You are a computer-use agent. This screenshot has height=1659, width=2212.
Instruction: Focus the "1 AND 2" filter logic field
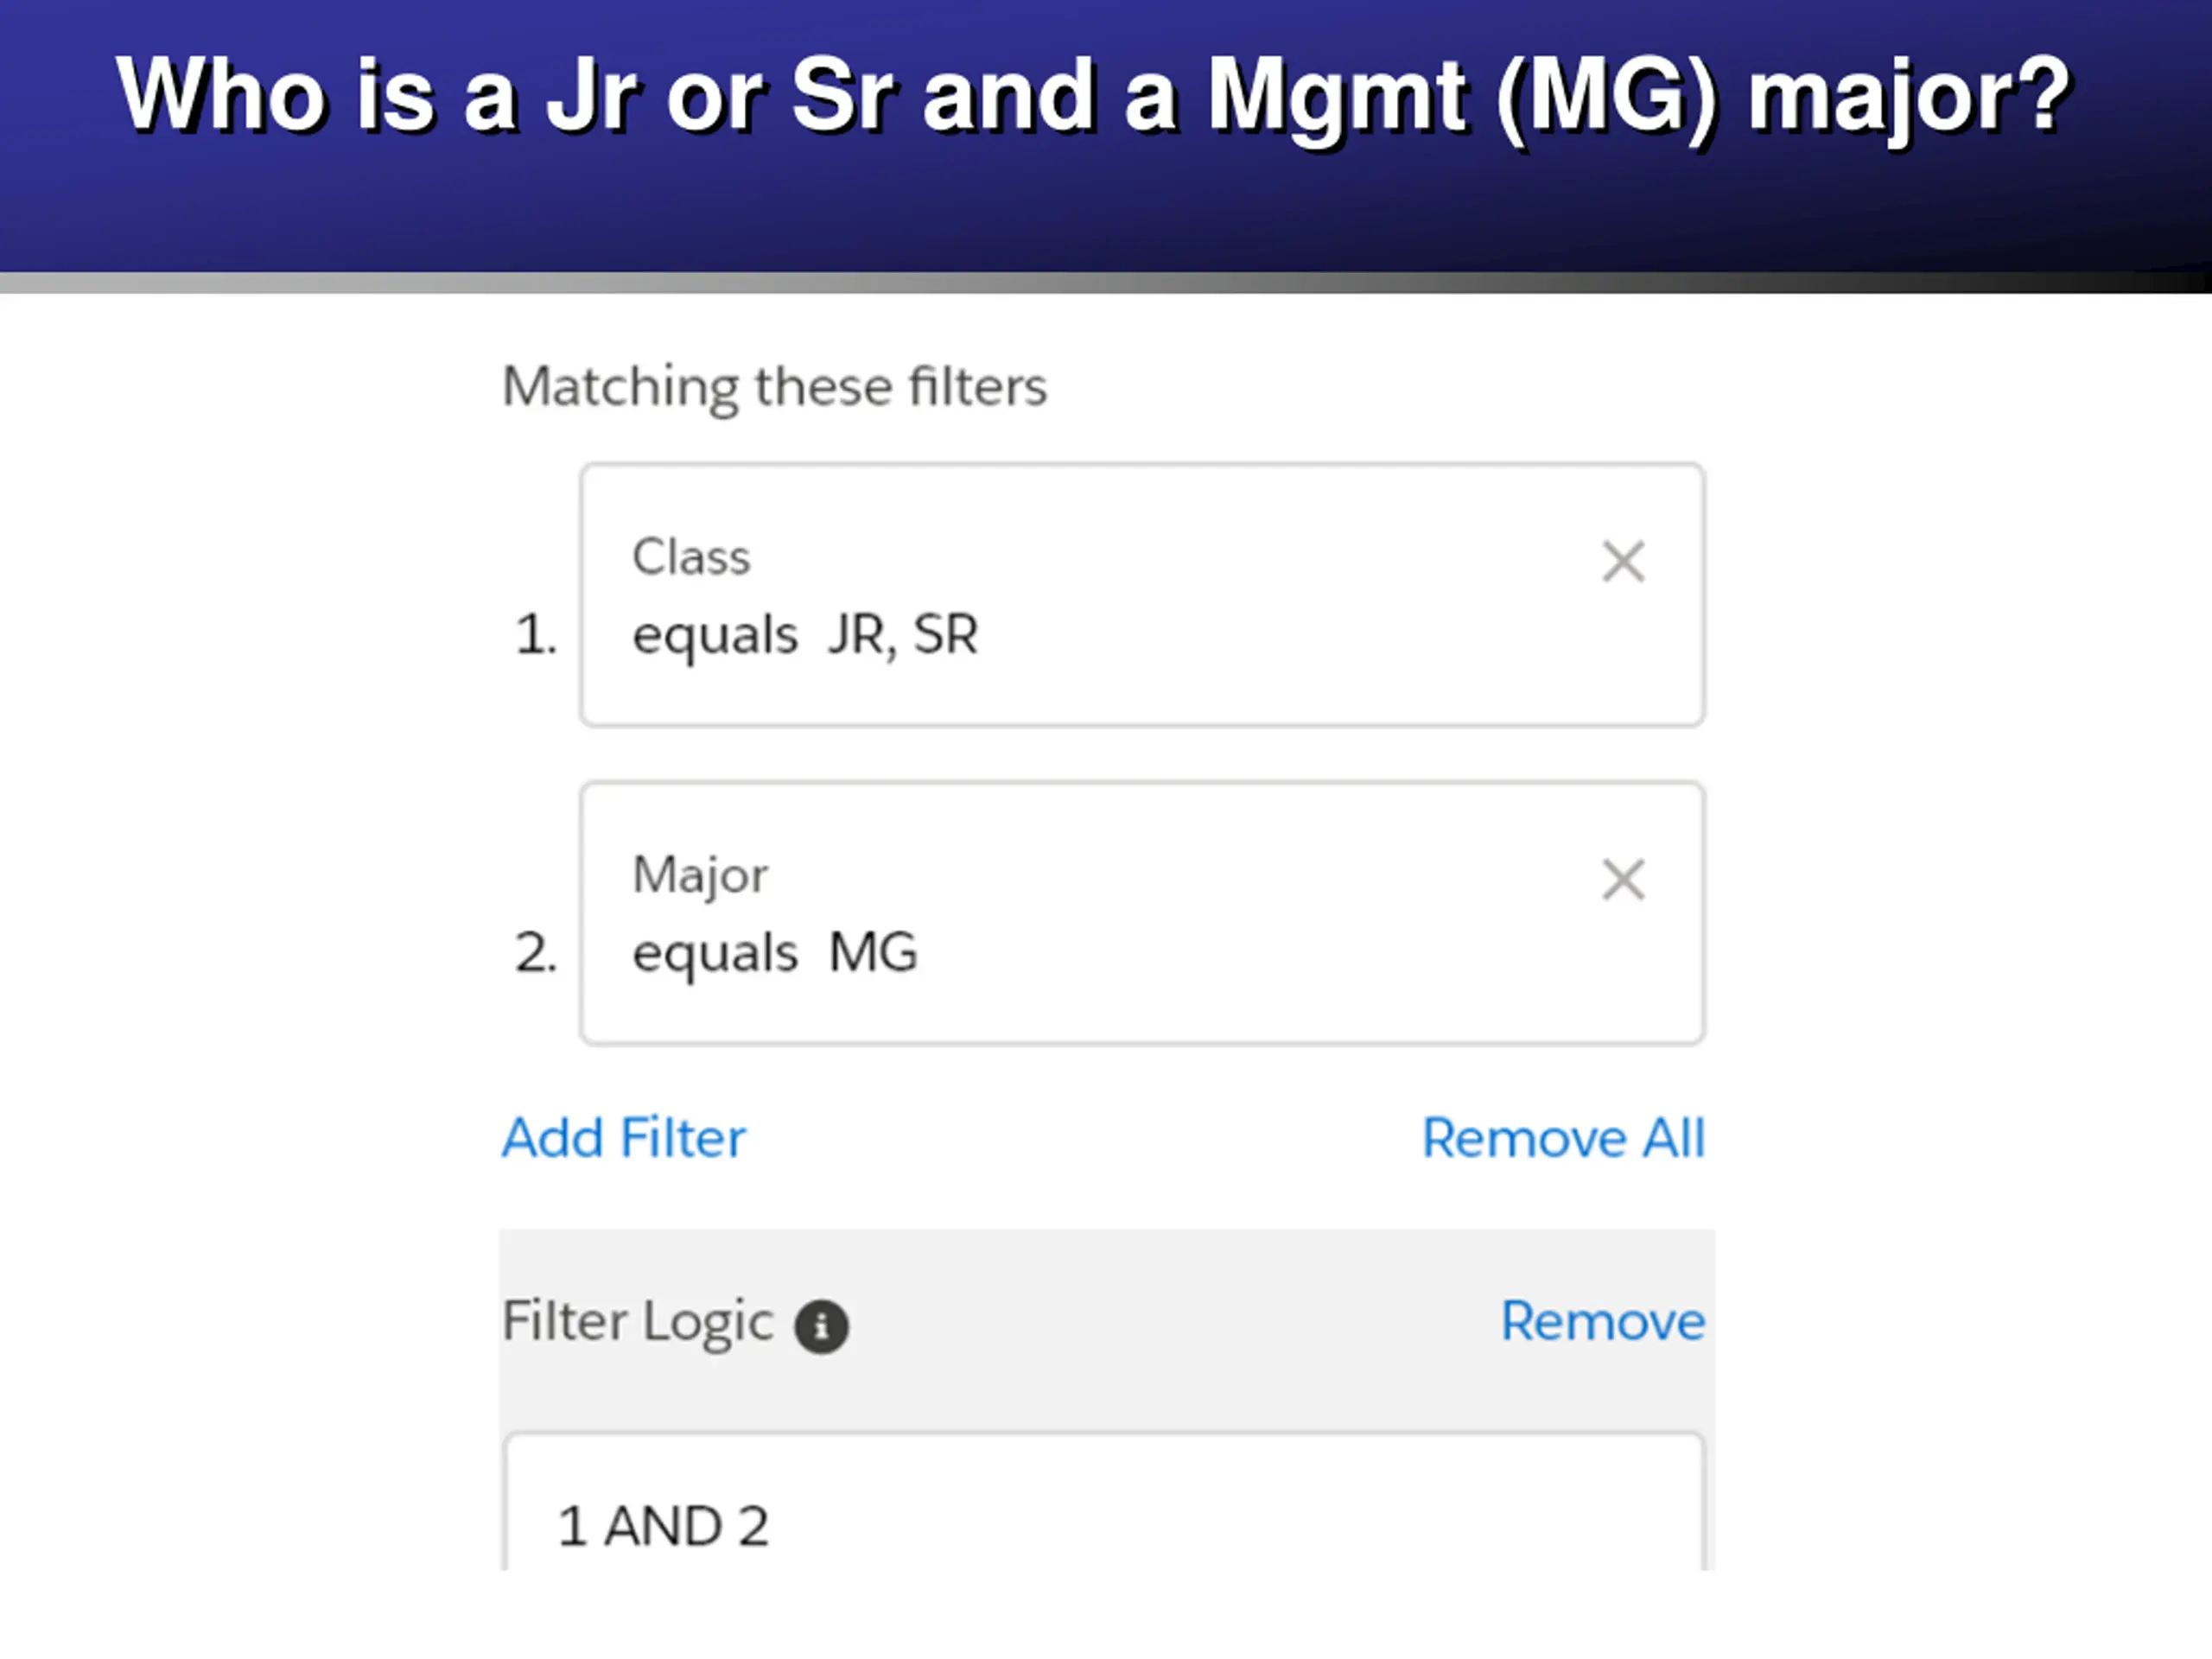tap(1104, 1503)
